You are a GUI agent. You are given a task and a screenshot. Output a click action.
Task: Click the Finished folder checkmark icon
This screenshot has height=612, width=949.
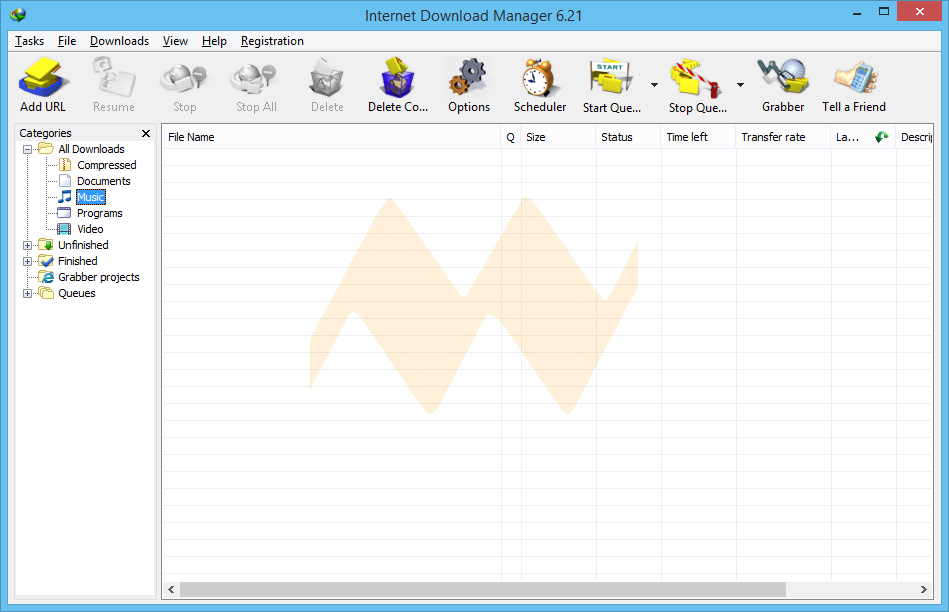[46, 261]
